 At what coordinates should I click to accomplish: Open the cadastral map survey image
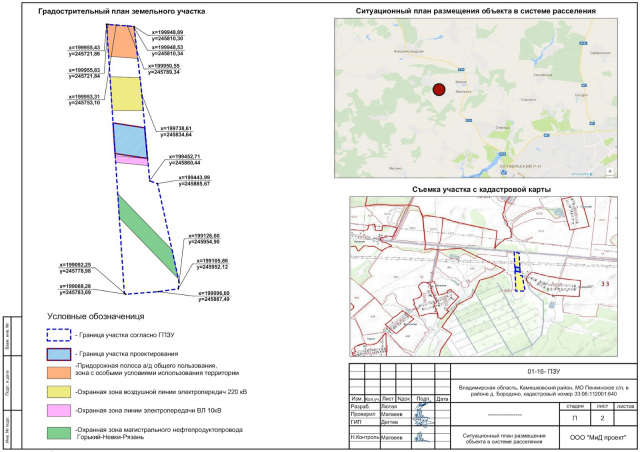point(483,276)
